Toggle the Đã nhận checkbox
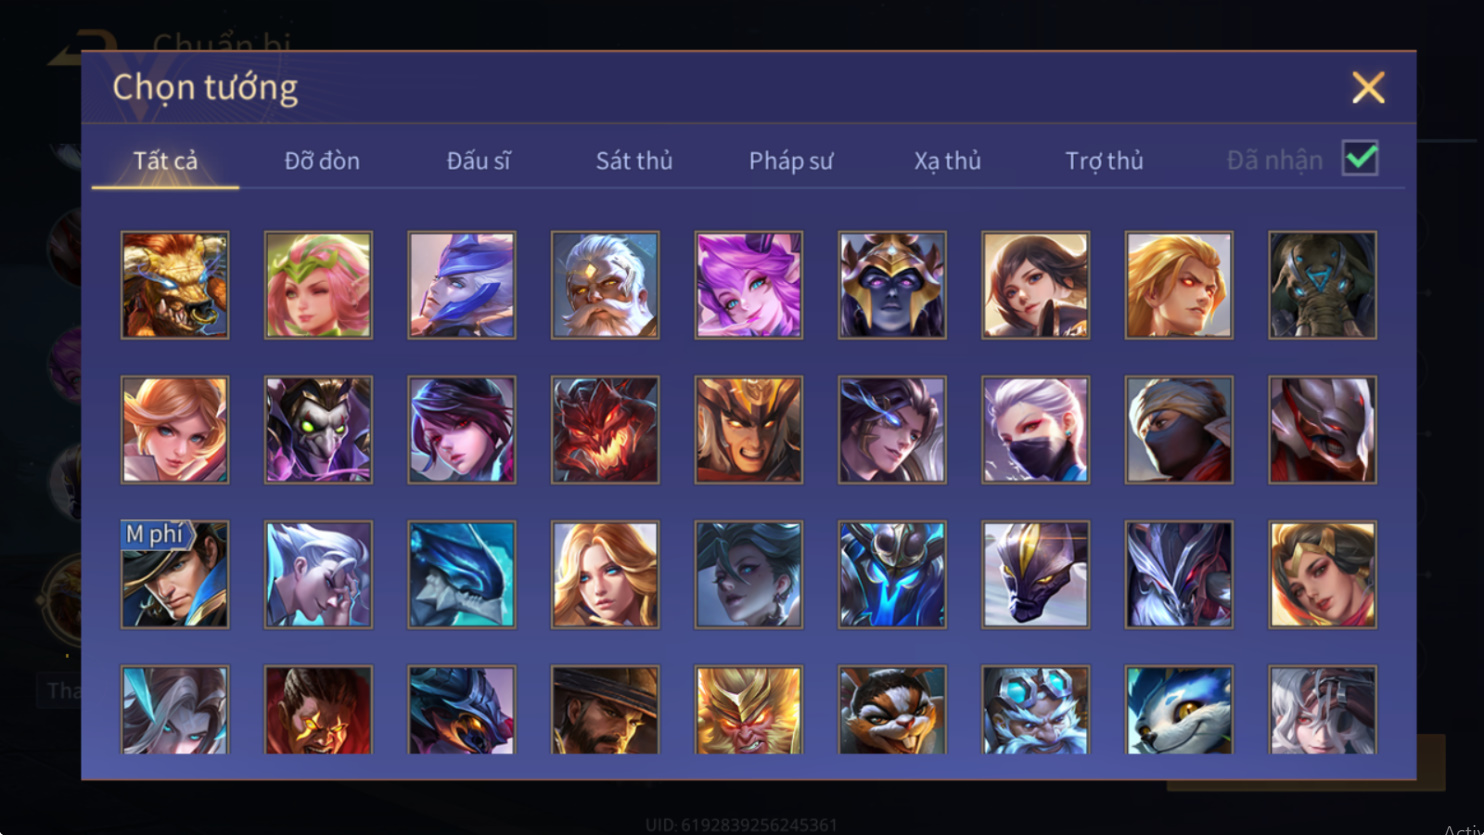The height and width of the screenshot is (835, 1484). pos(1360,158)
